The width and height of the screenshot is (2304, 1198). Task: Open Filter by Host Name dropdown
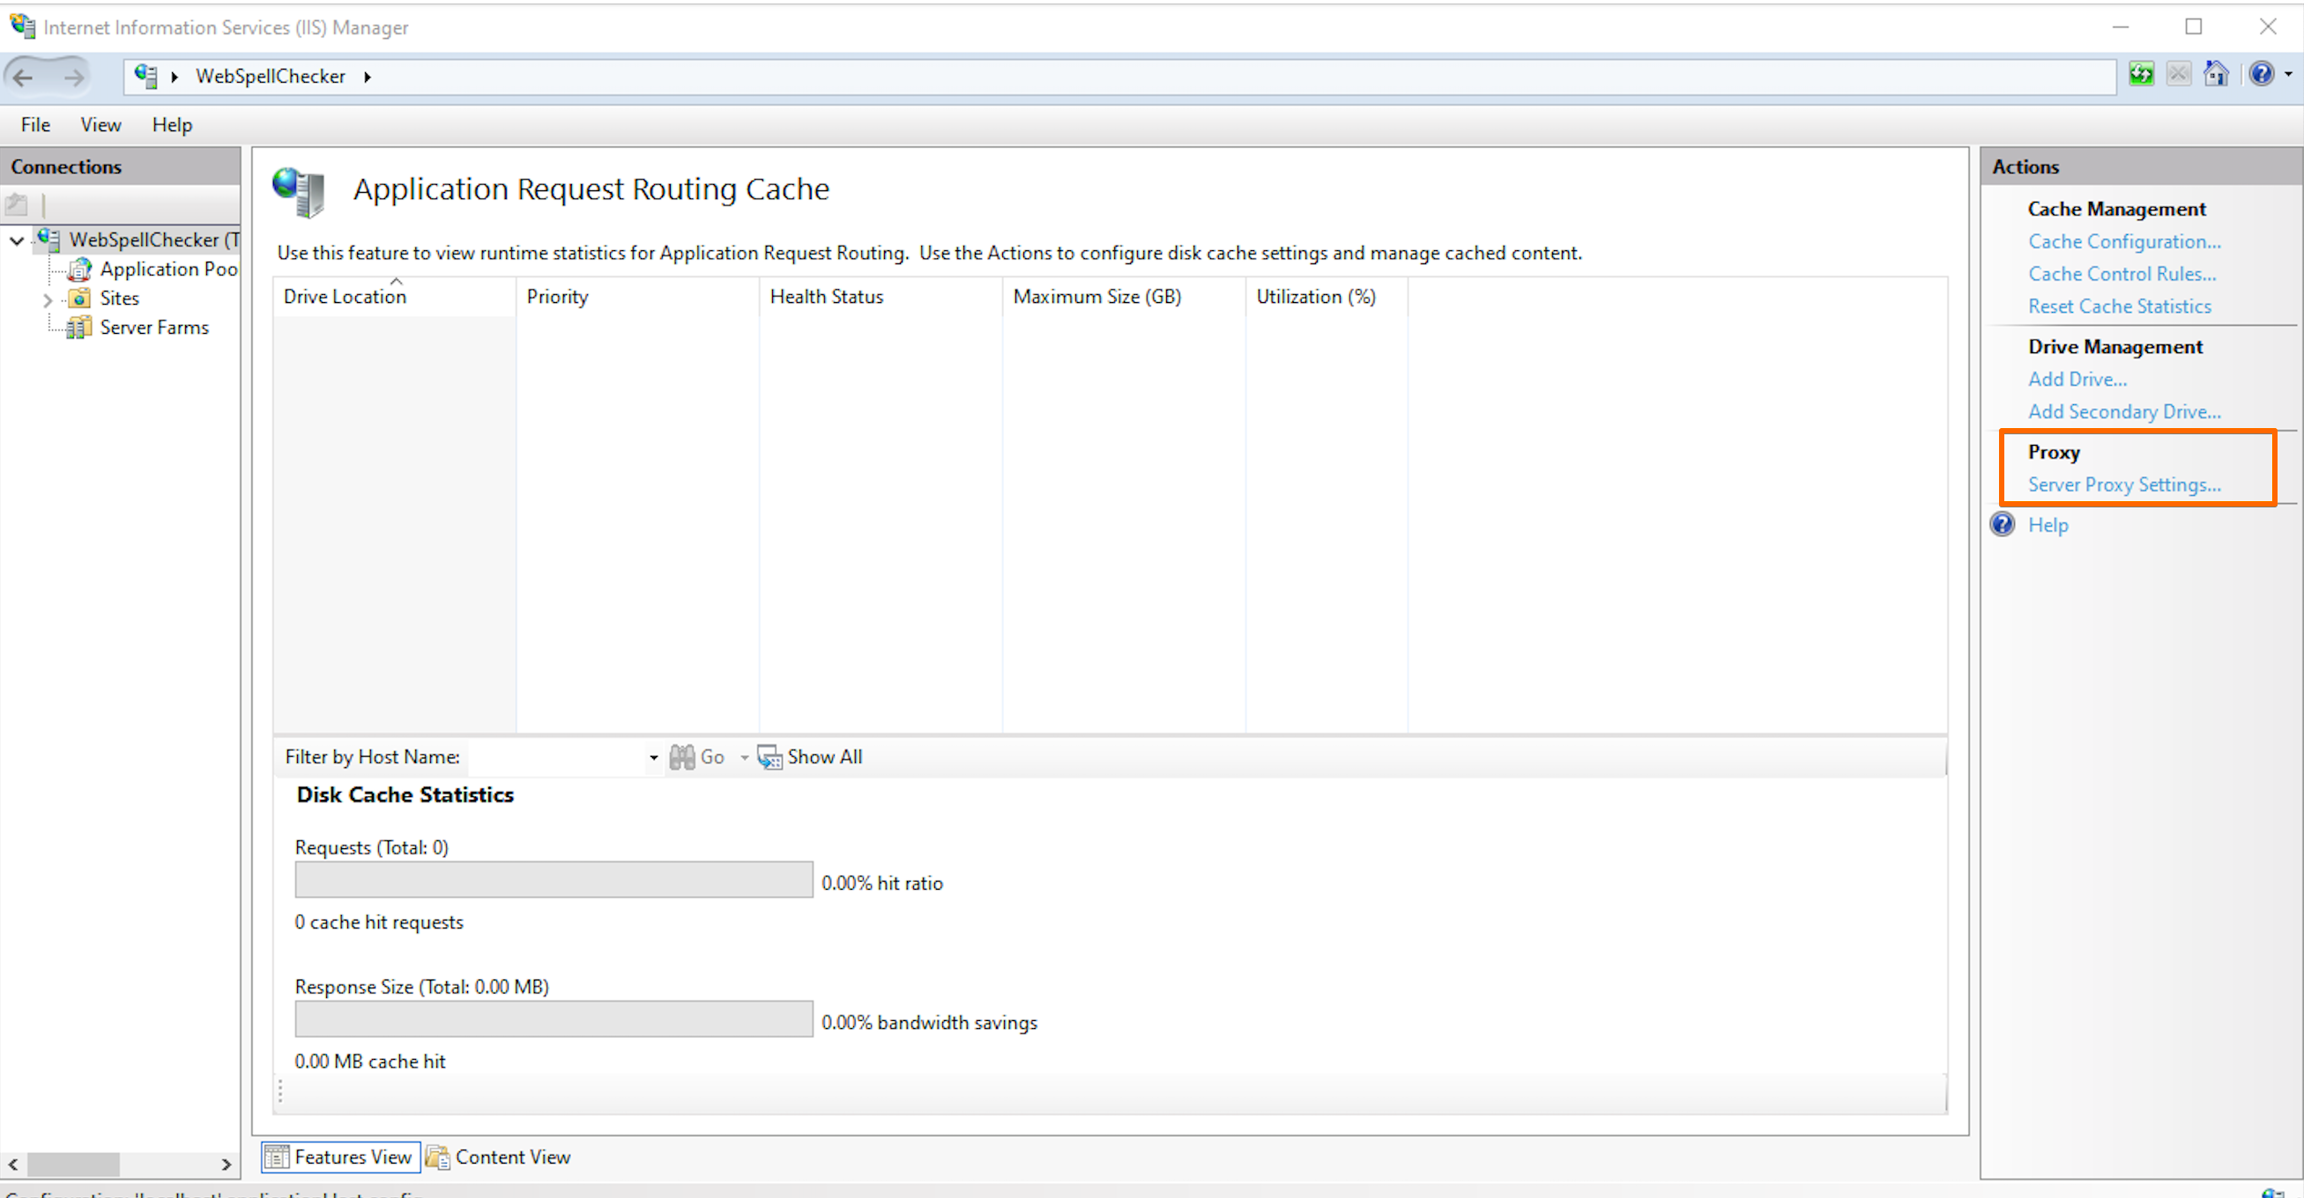click(653, 758)
